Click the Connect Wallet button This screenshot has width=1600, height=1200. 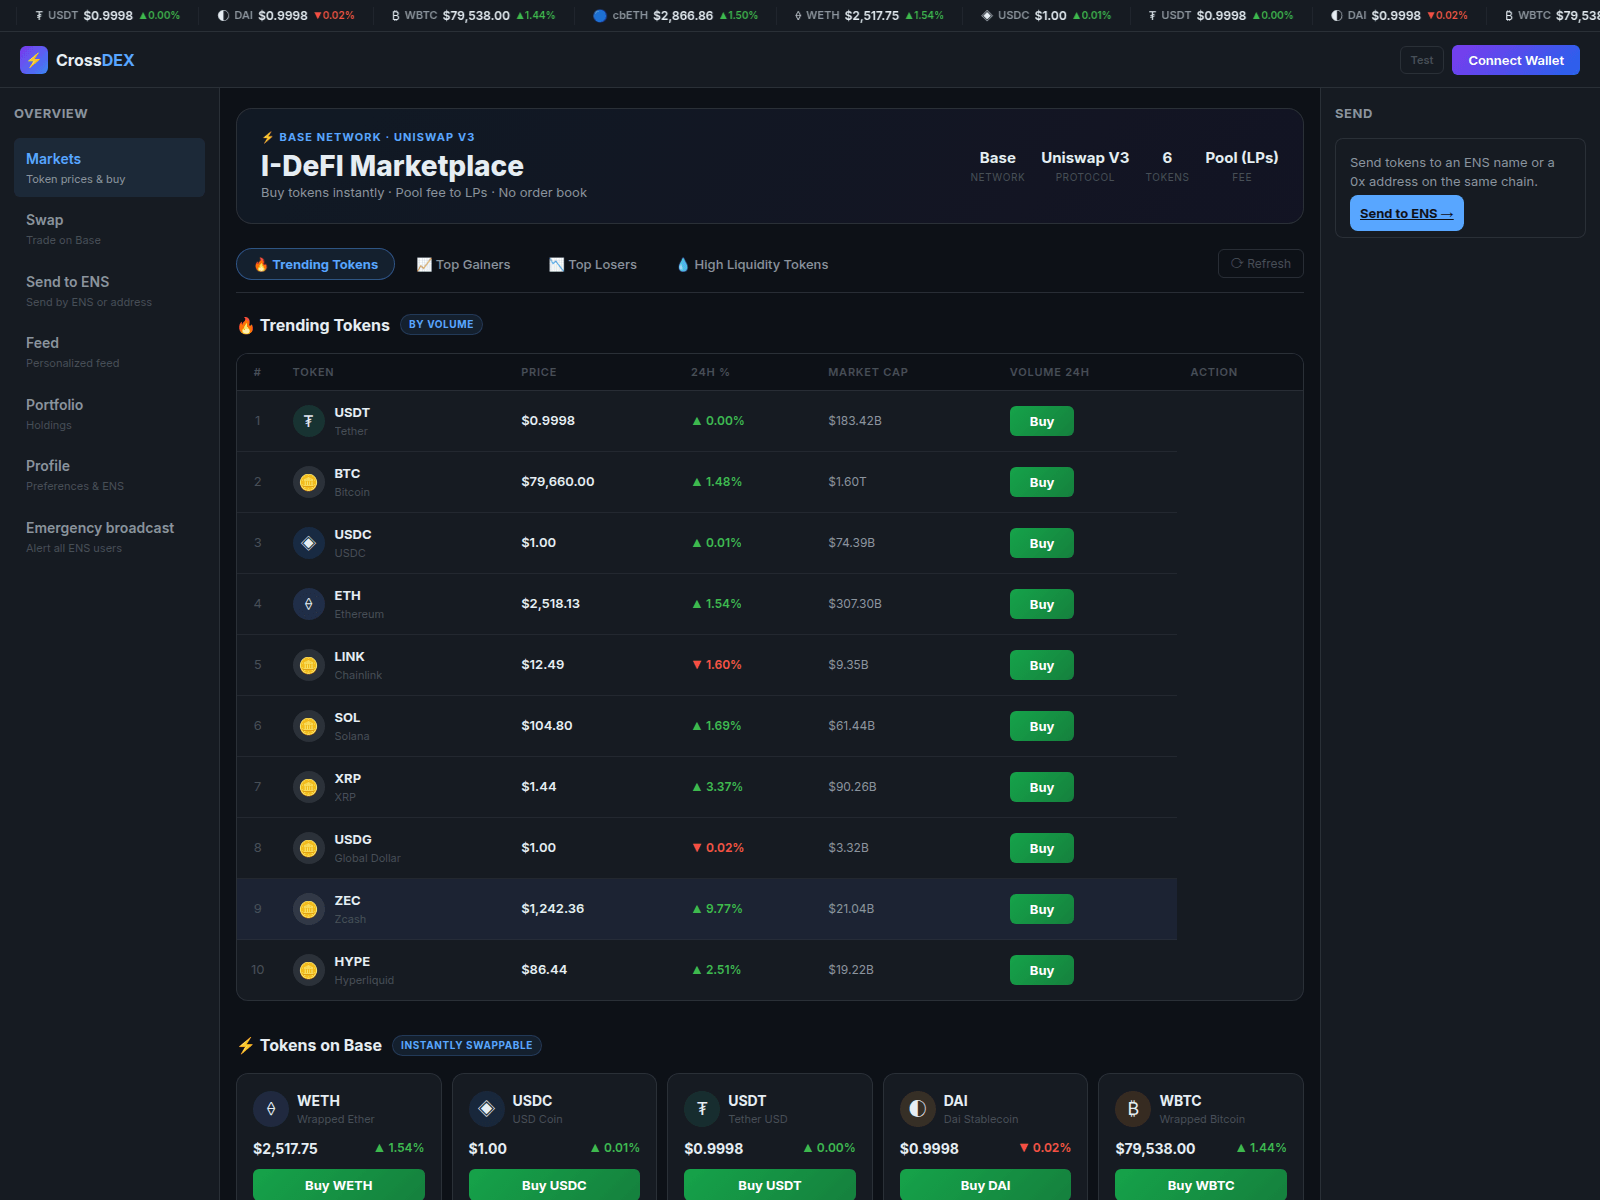1516,60
